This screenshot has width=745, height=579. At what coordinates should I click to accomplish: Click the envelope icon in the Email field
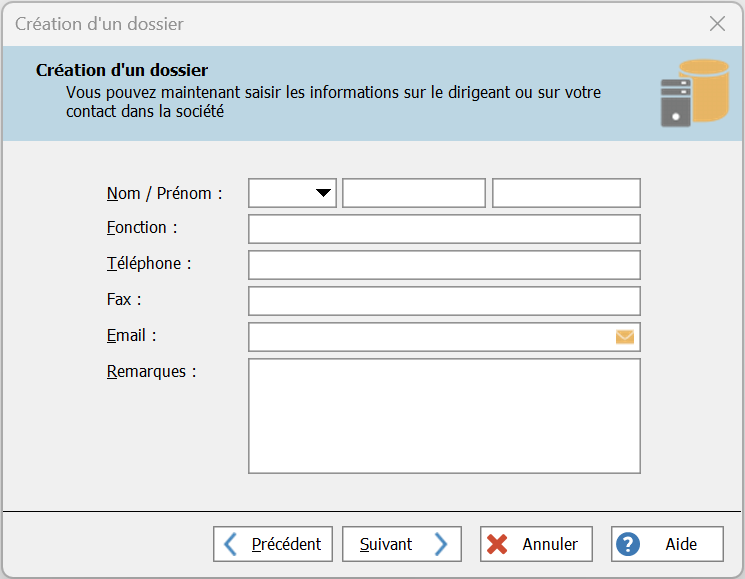(625, 337)
